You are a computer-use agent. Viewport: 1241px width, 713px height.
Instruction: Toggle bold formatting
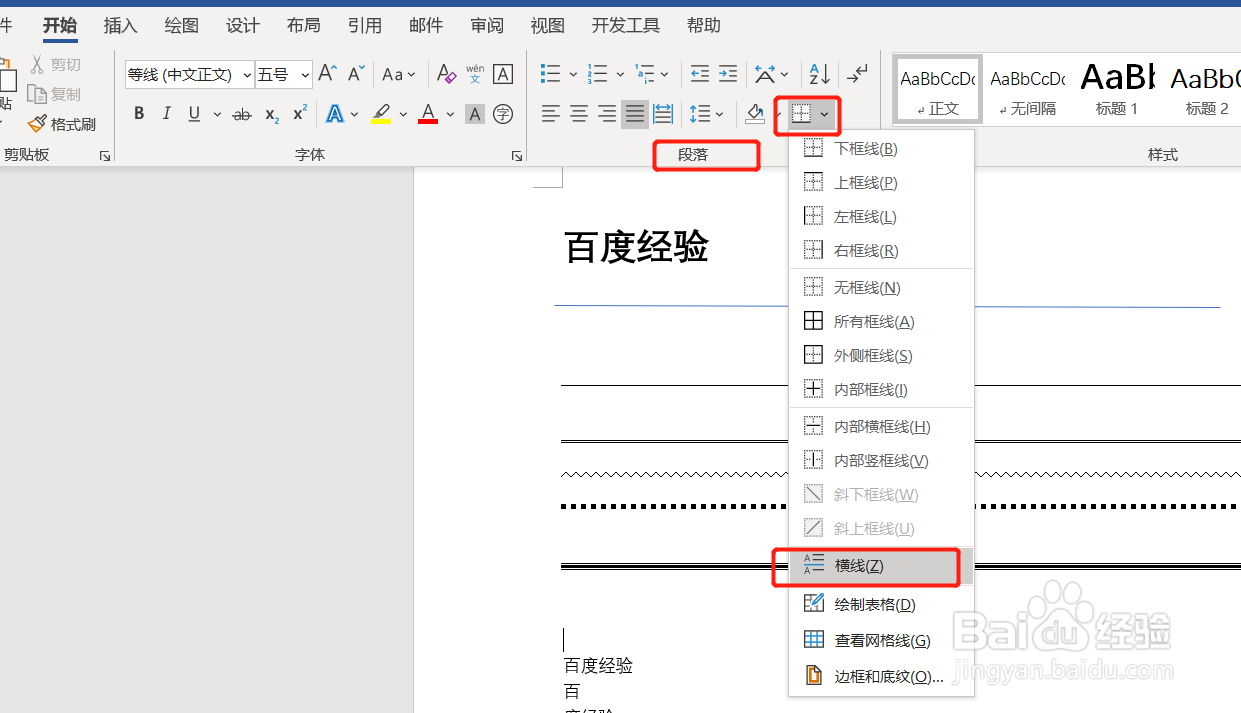(x=139, y=114)
